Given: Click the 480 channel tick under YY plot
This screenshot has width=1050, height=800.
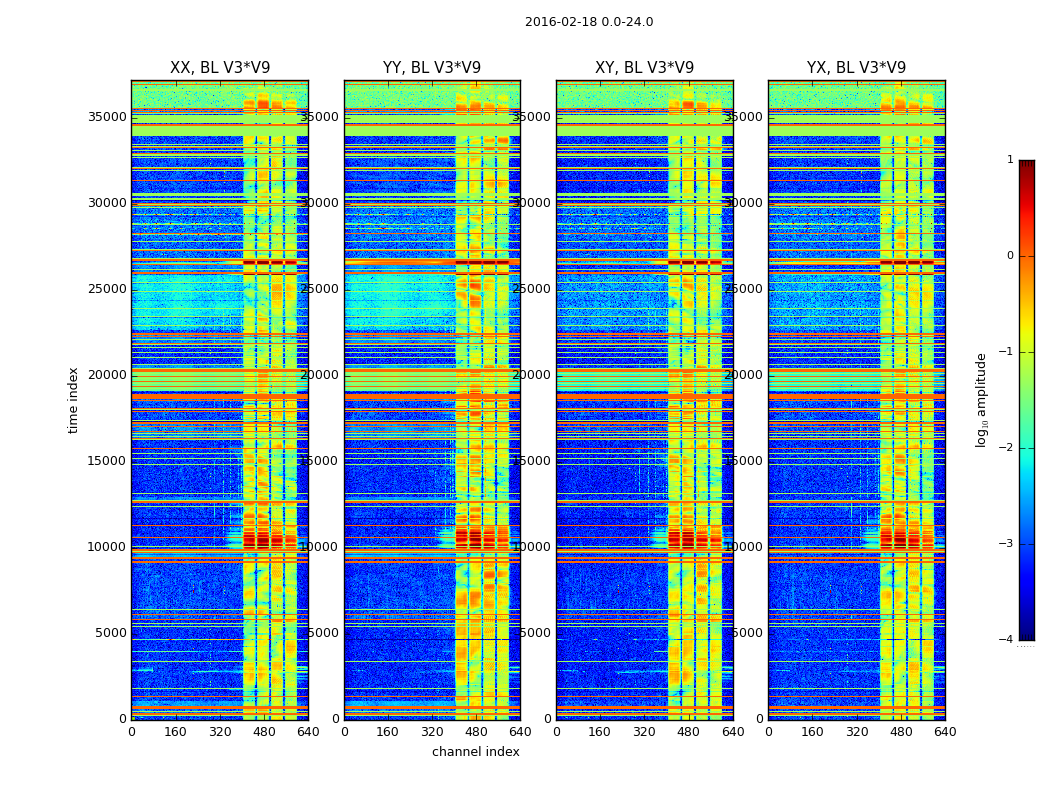Looking at the screenshot, I should [x=476, y=732].
